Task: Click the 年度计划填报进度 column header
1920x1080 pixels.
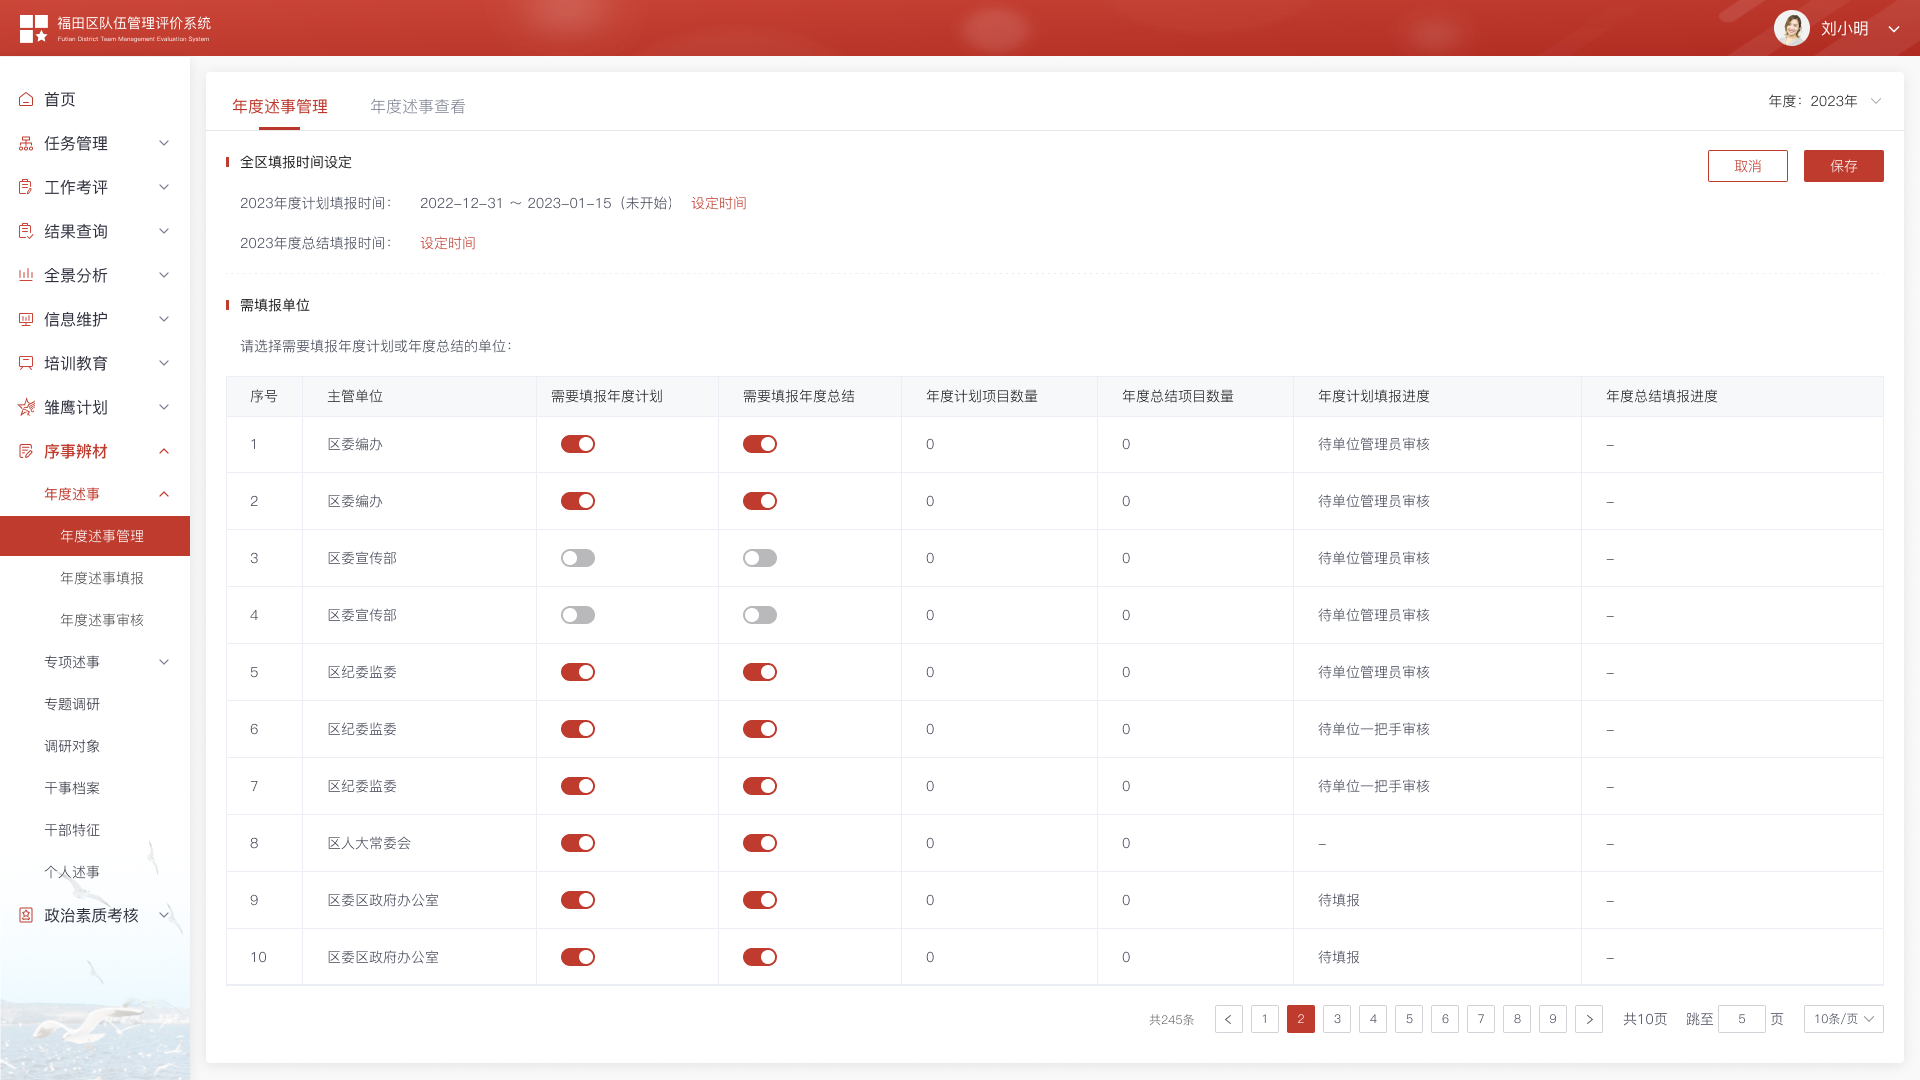Action: coord(1374,396)
